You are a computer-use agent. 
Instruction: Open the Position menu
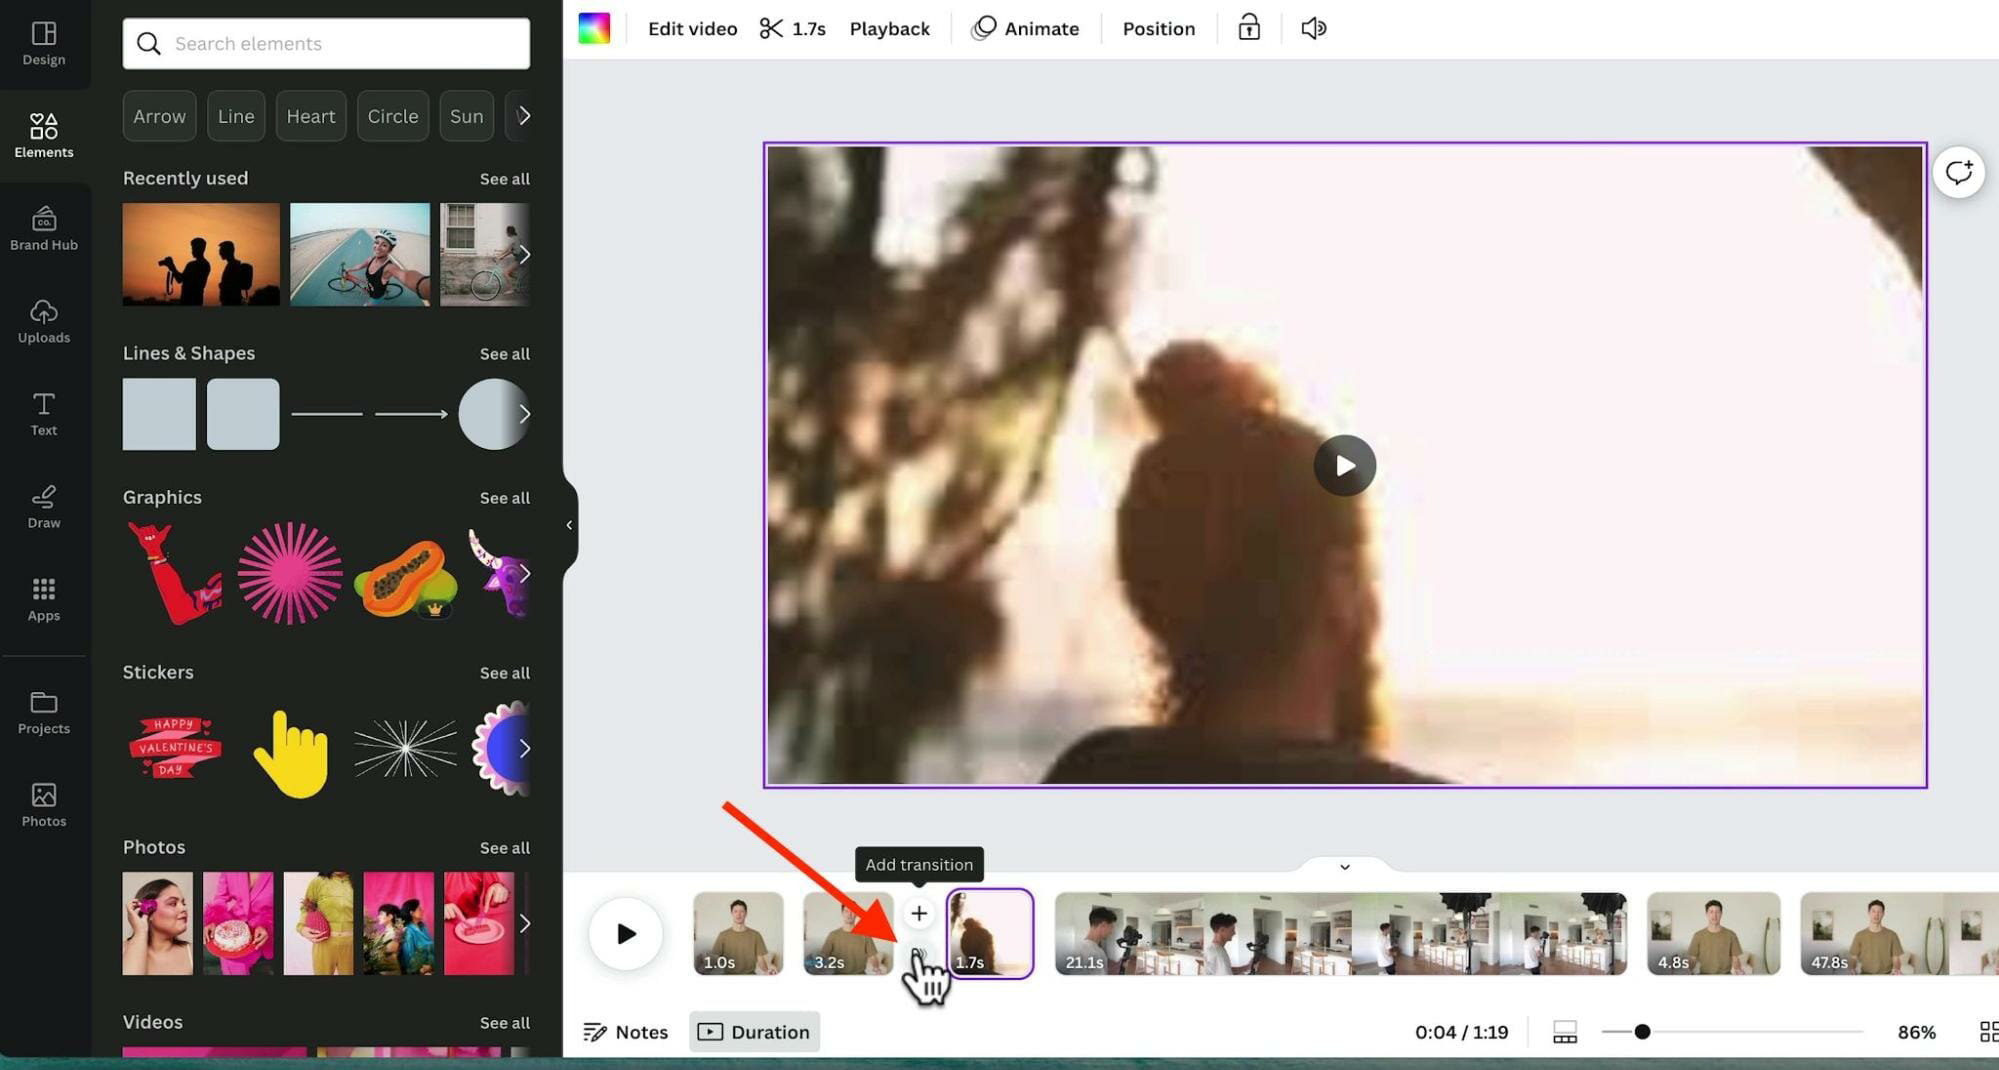[x=1158, y=28]
